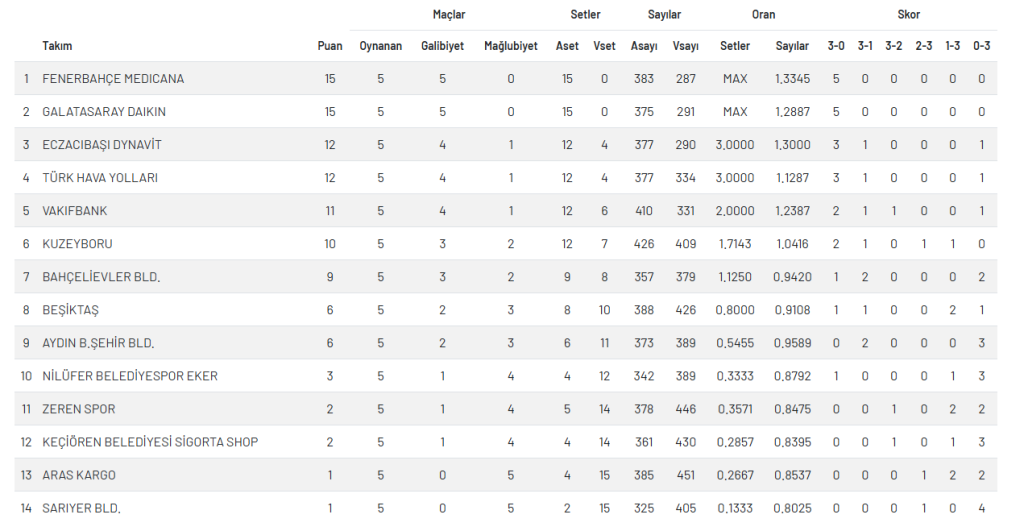Select NİLÜFER BELEDİYESPOR EKER team name

pyautogui.click(x=130, y=376)
